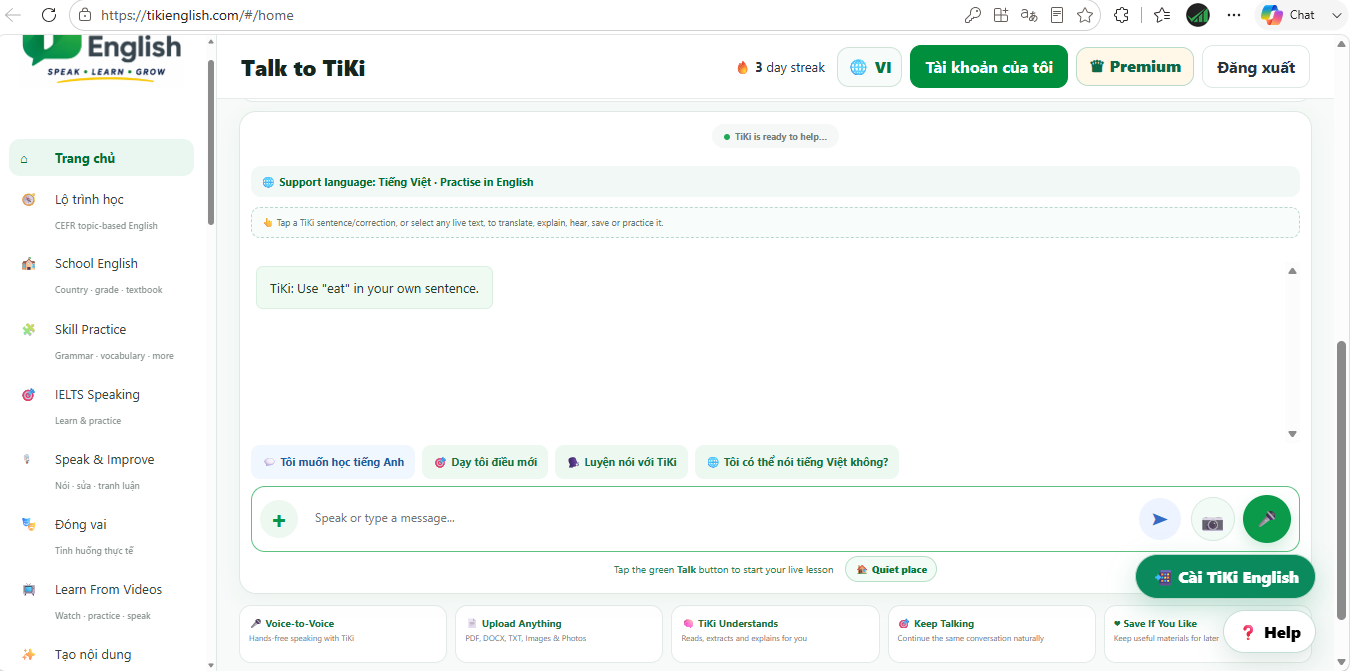Click the TiKi English logo
Screen dimensions: 1350x671
[104, 57]
